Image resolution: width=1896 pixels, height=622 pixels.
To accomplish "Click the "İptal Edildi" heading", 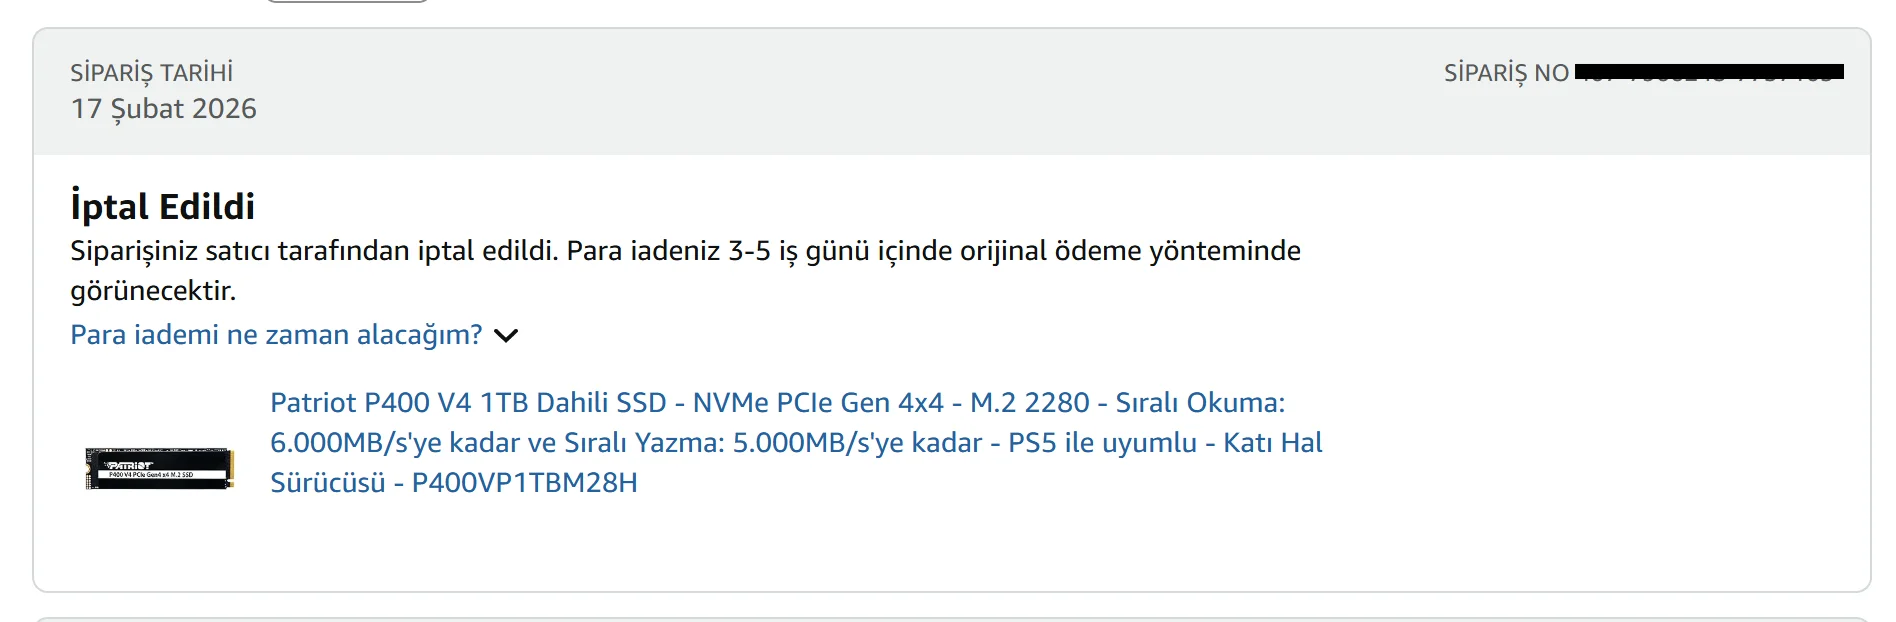I will (x=161, y=207).
